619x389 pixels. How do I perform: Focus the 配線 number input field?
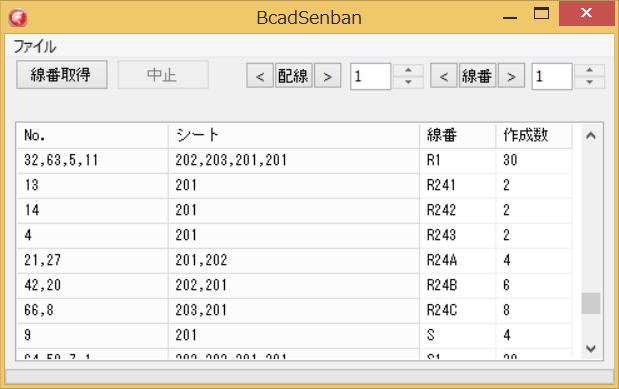[x=371, y=76]
